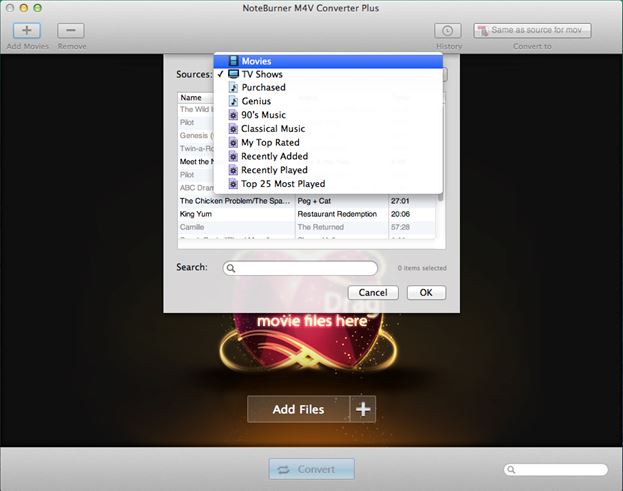Select Movies in the sources menu
Viewport: 623px width, 491px height.
tap(328, 61)
